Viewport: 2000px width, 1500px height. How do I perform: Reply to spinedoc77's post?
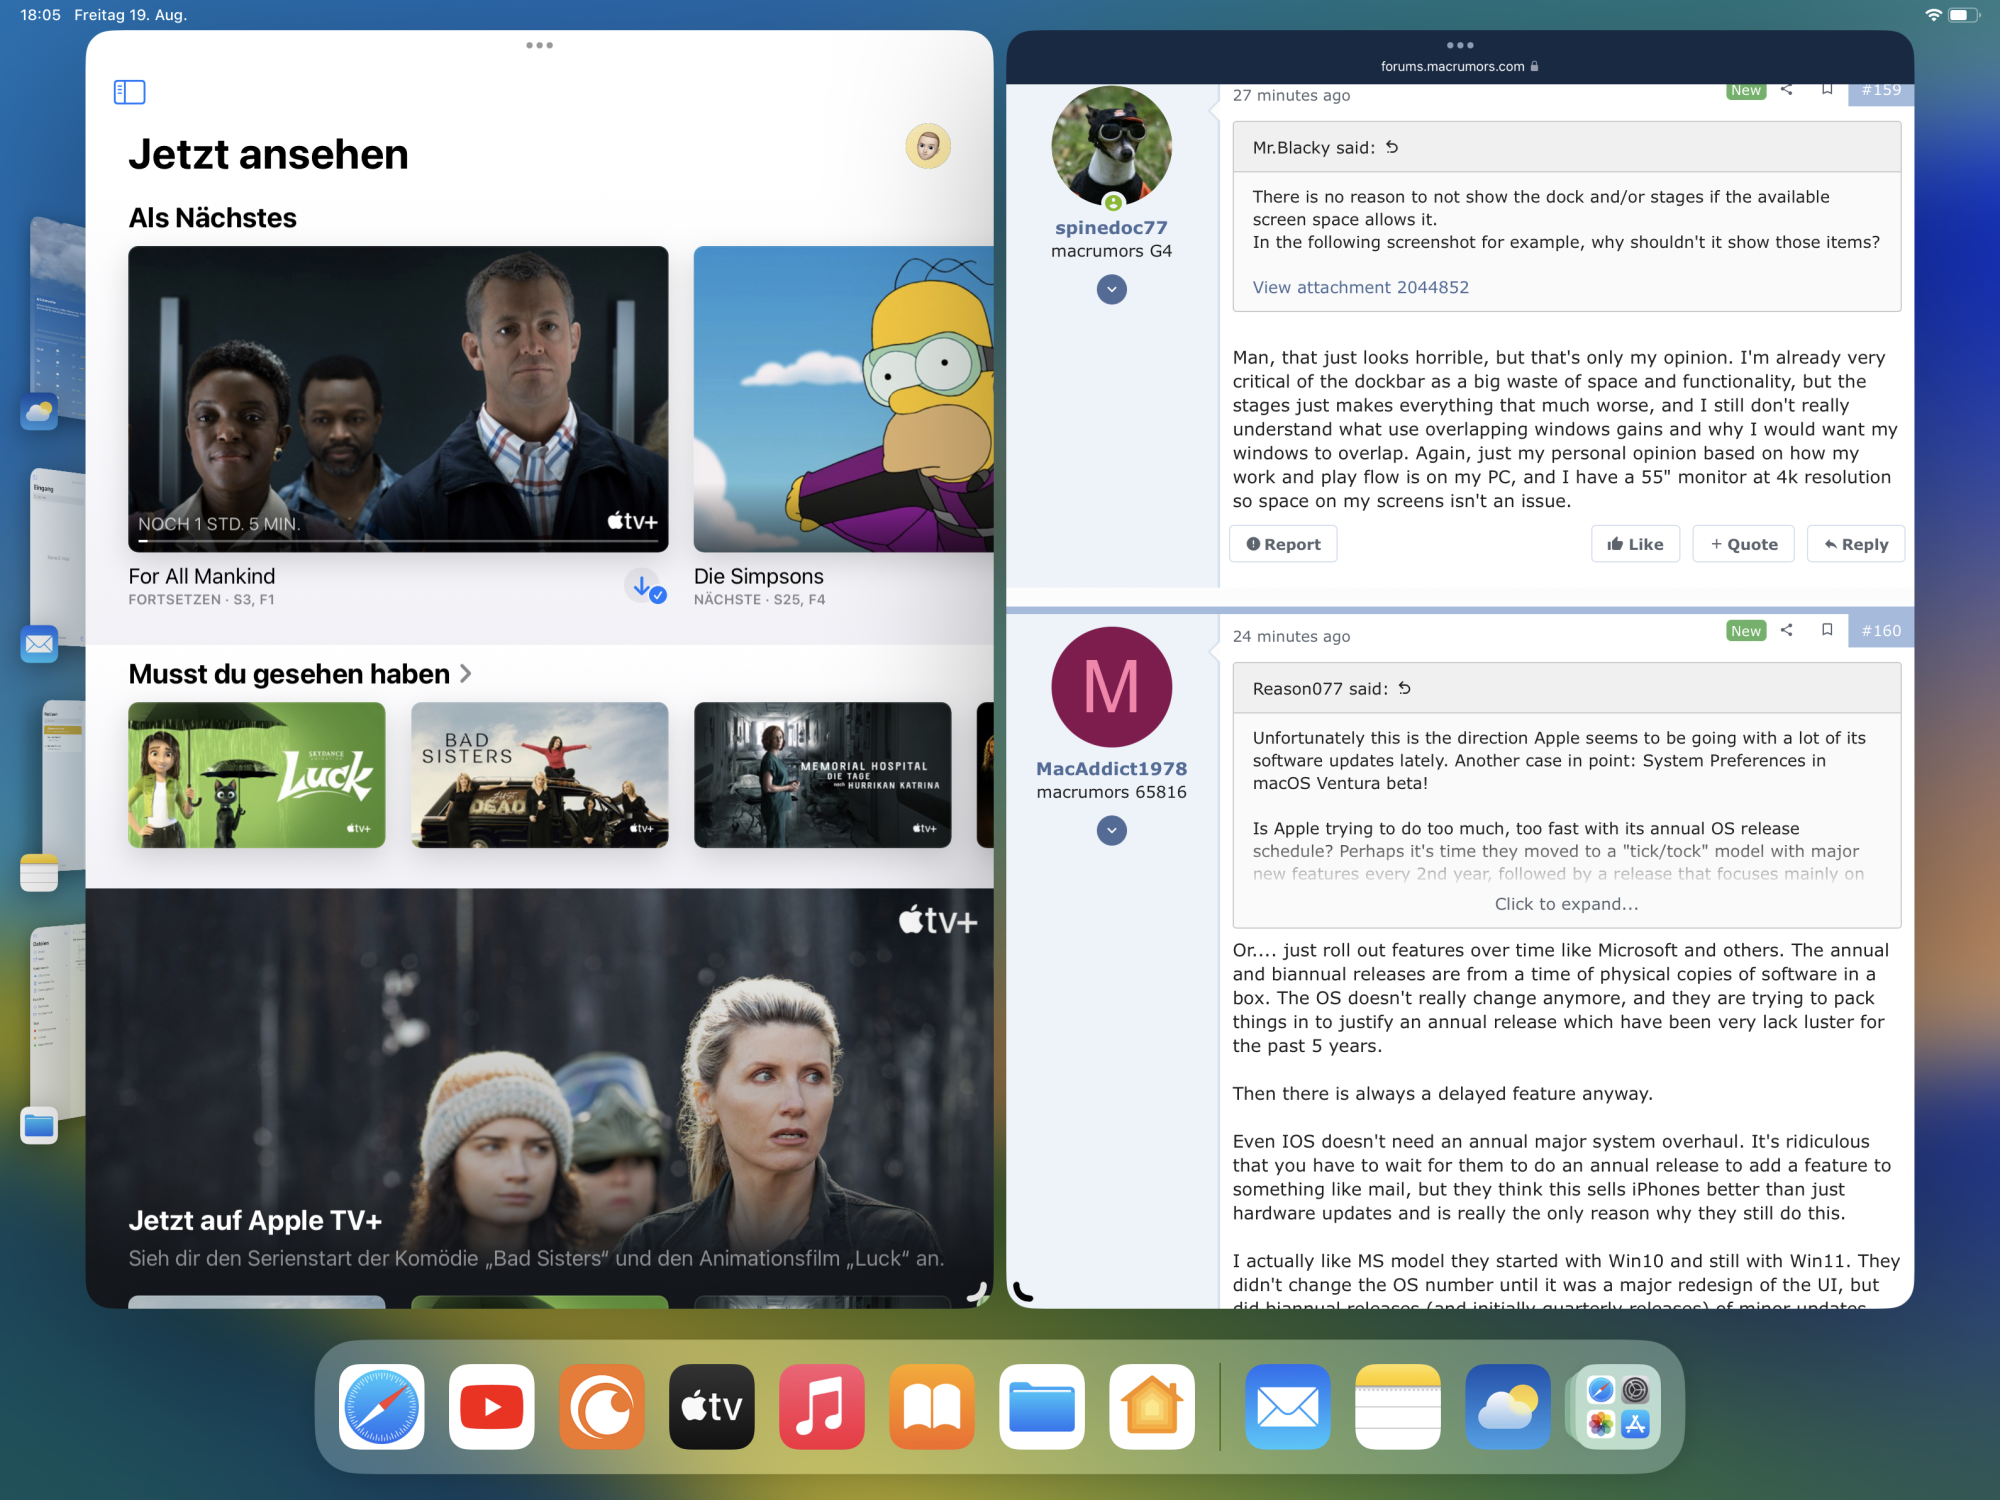pos(1855,544)
